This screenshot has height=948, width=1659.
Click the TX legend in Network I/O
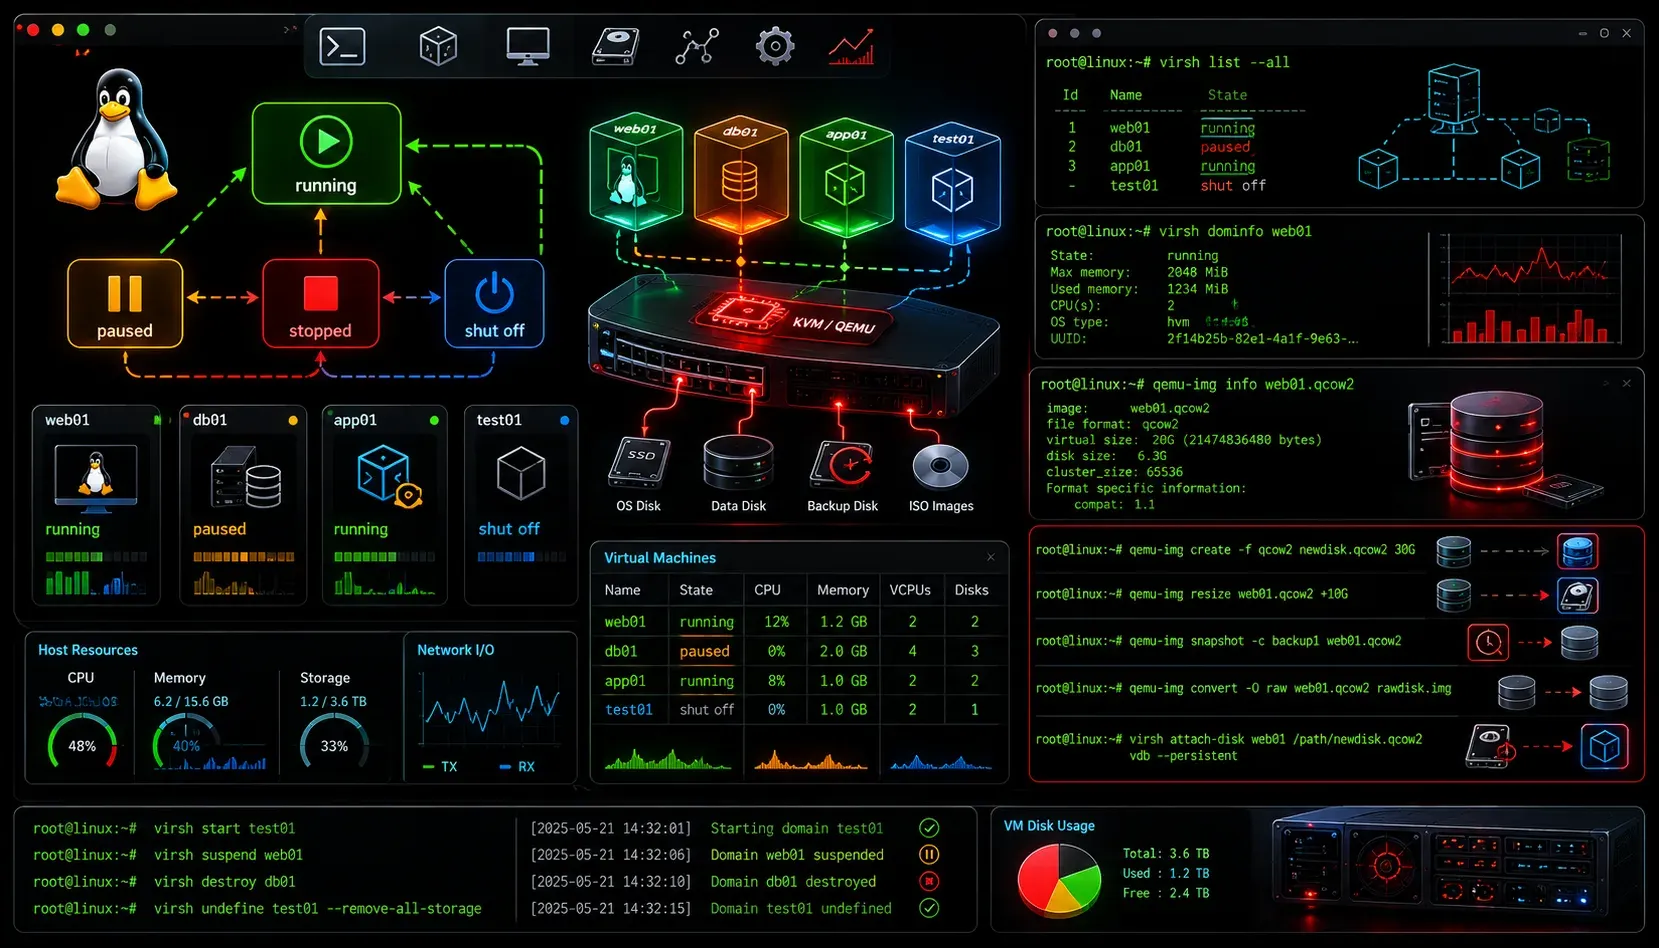pyautogui.click(x=440, y=767)
